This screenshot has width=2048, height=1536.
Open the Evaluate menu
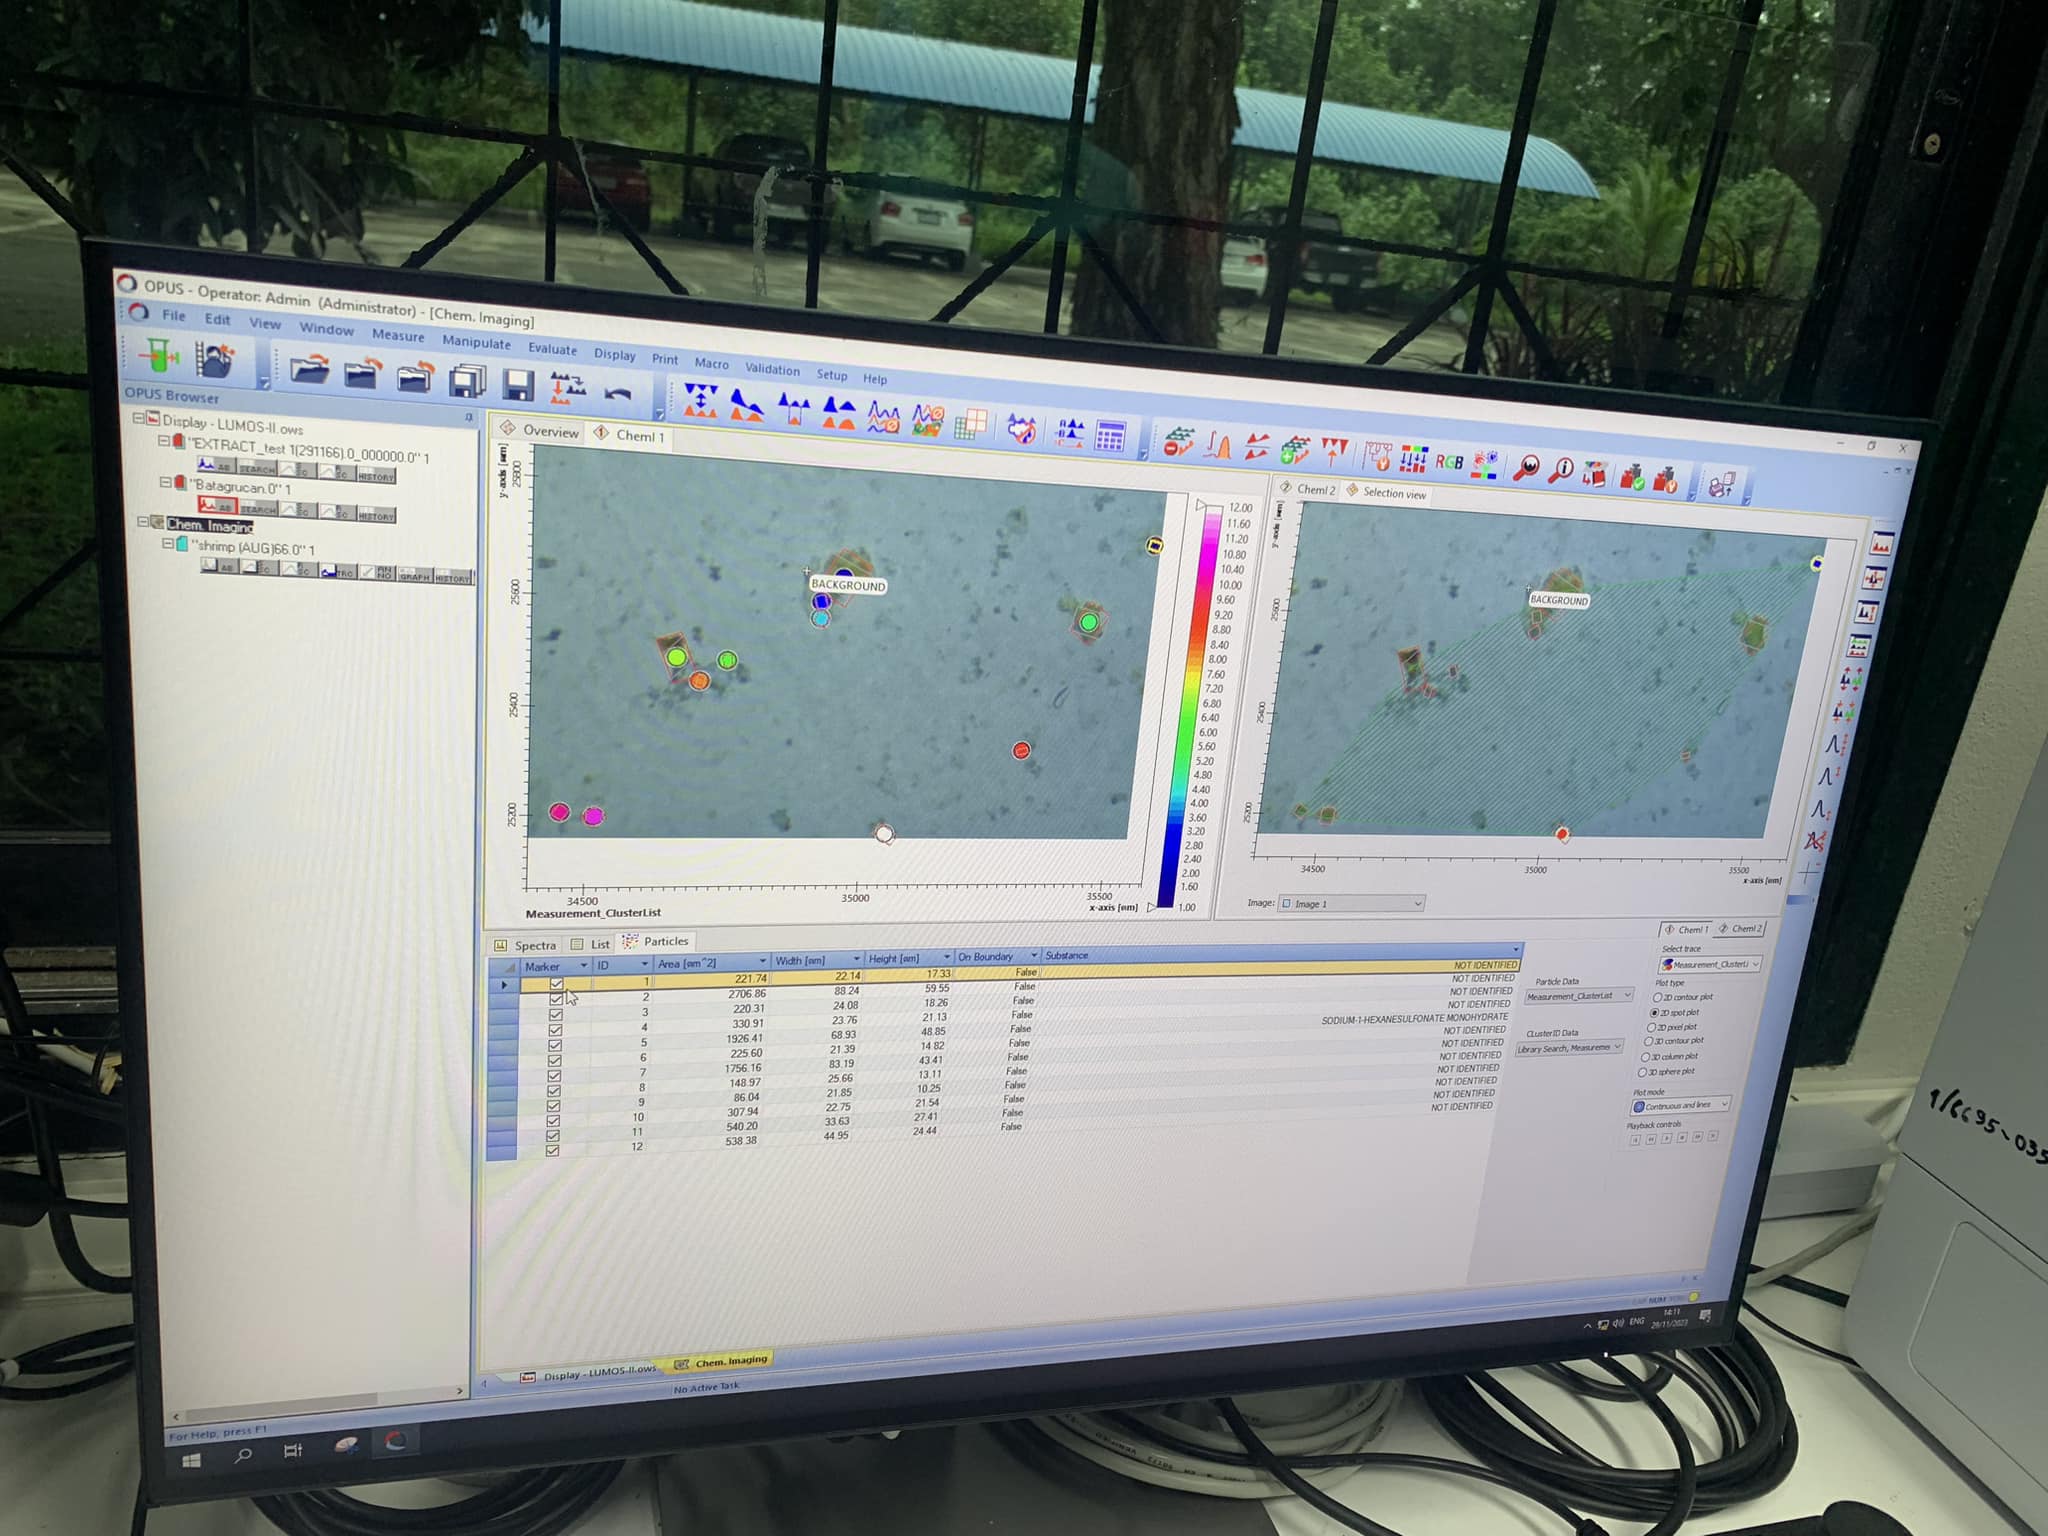[x=552, y=349]
